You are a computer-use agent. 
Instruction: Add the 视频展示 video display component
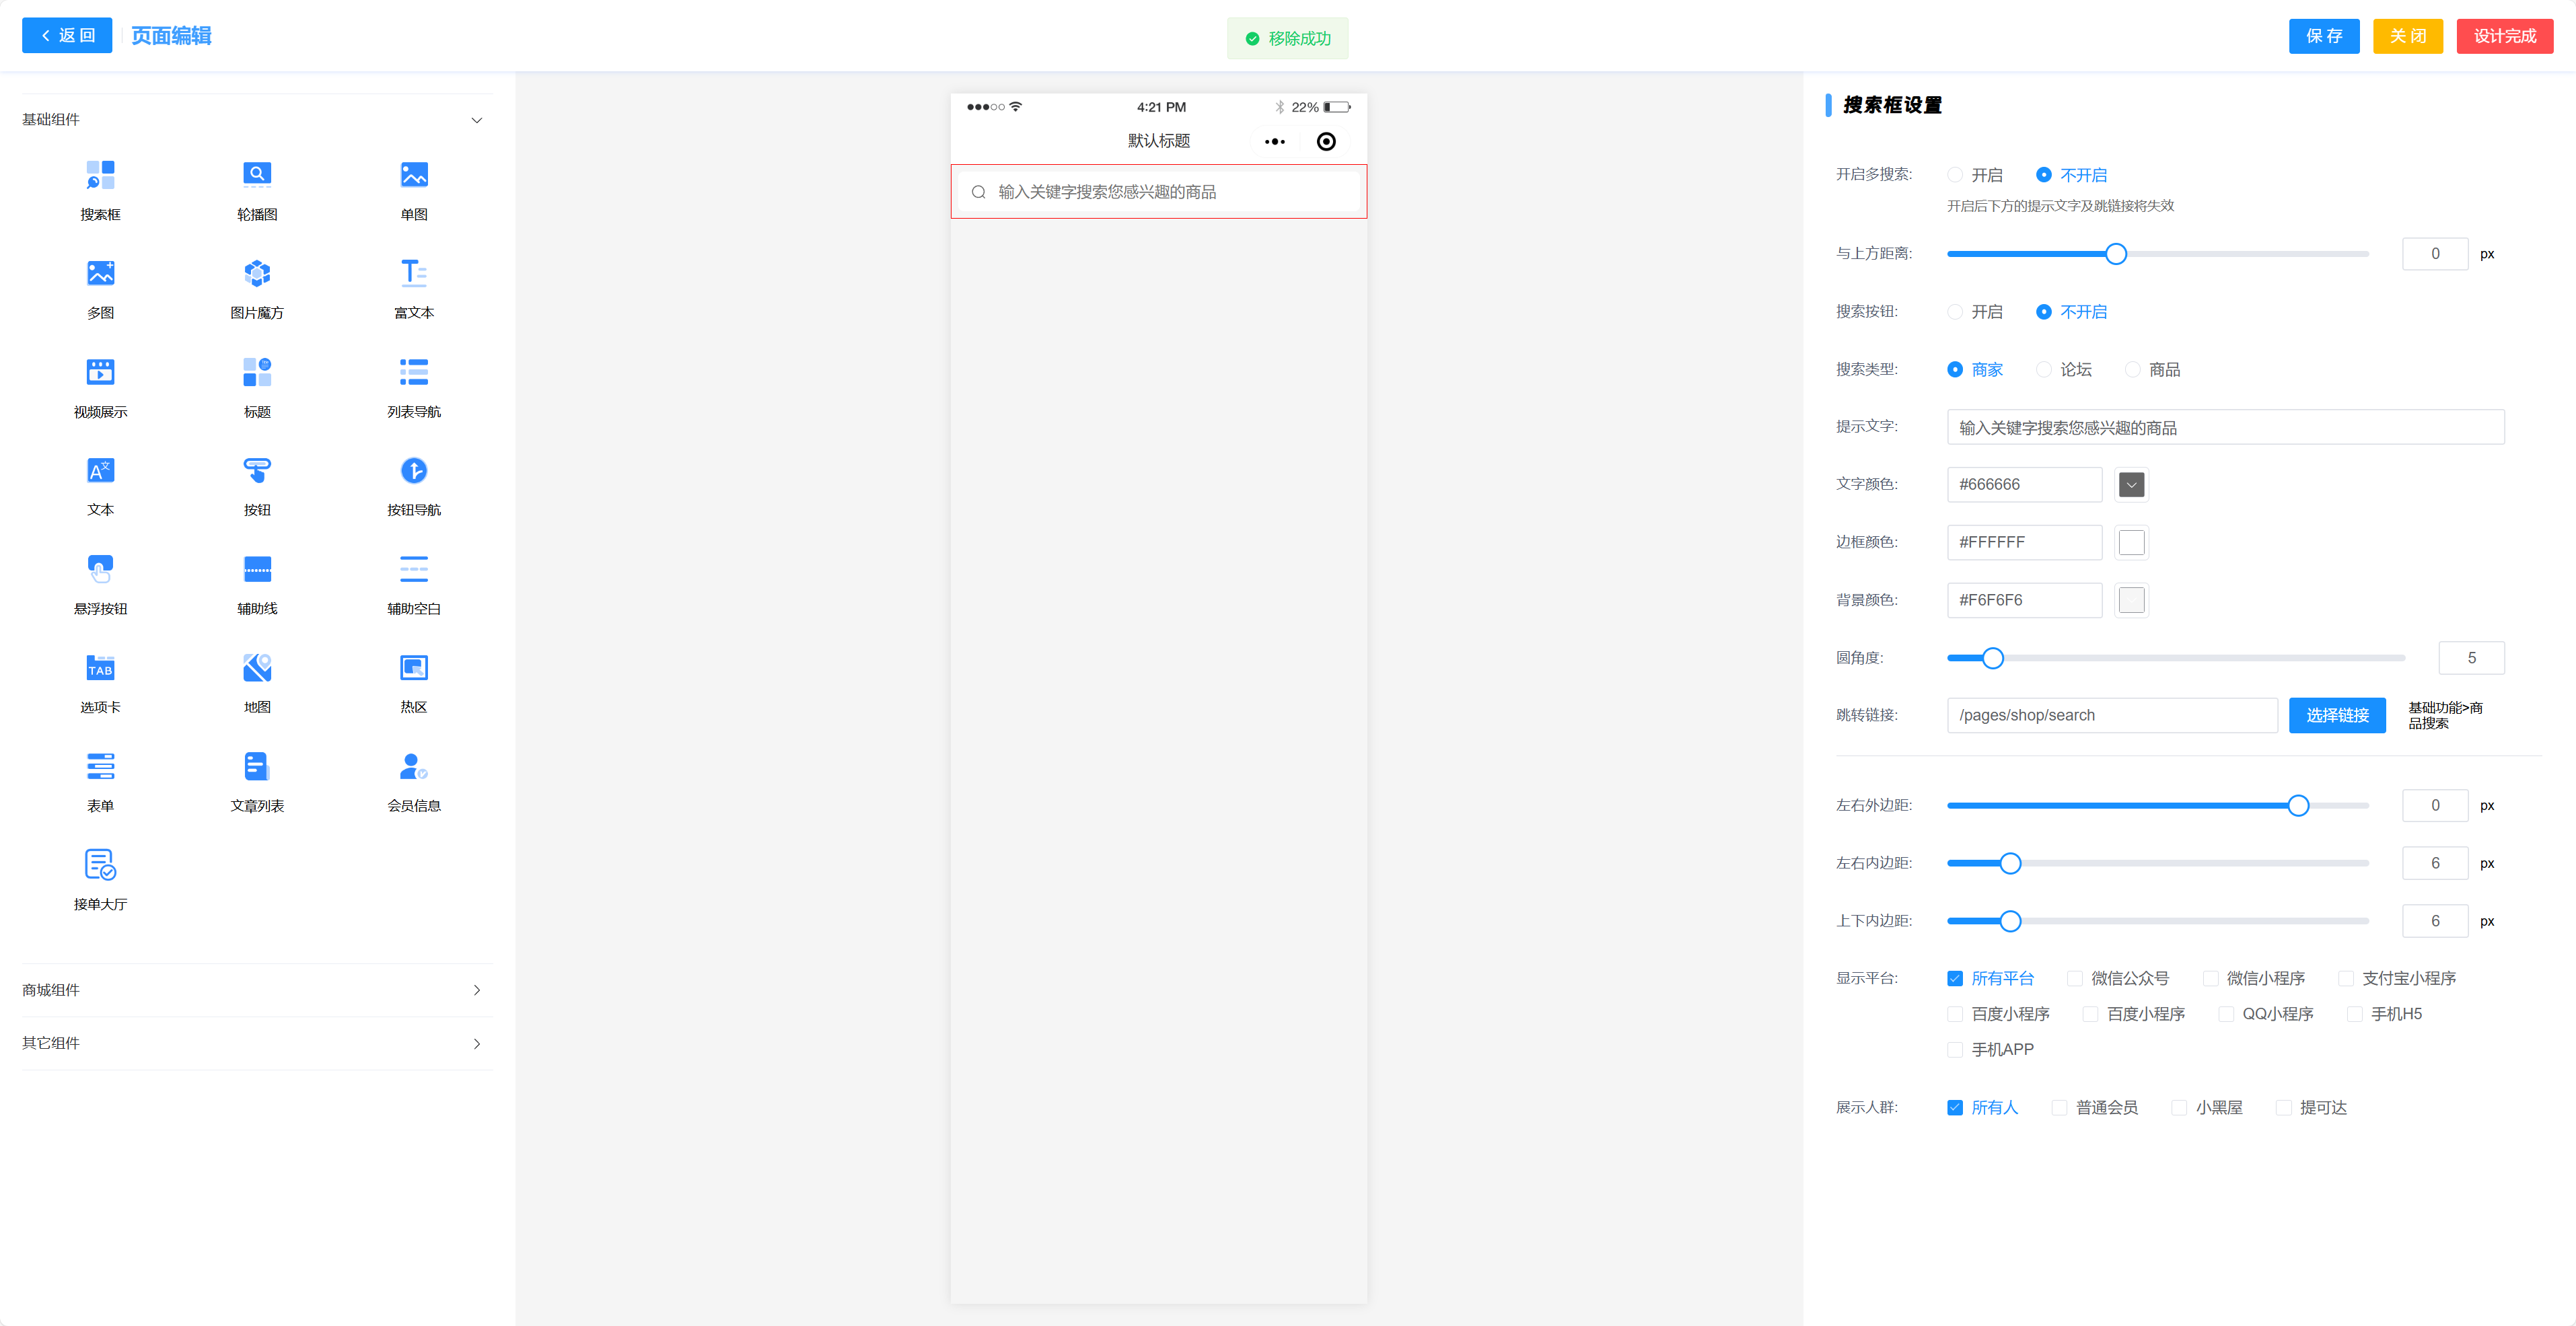[x=100, y=373]
